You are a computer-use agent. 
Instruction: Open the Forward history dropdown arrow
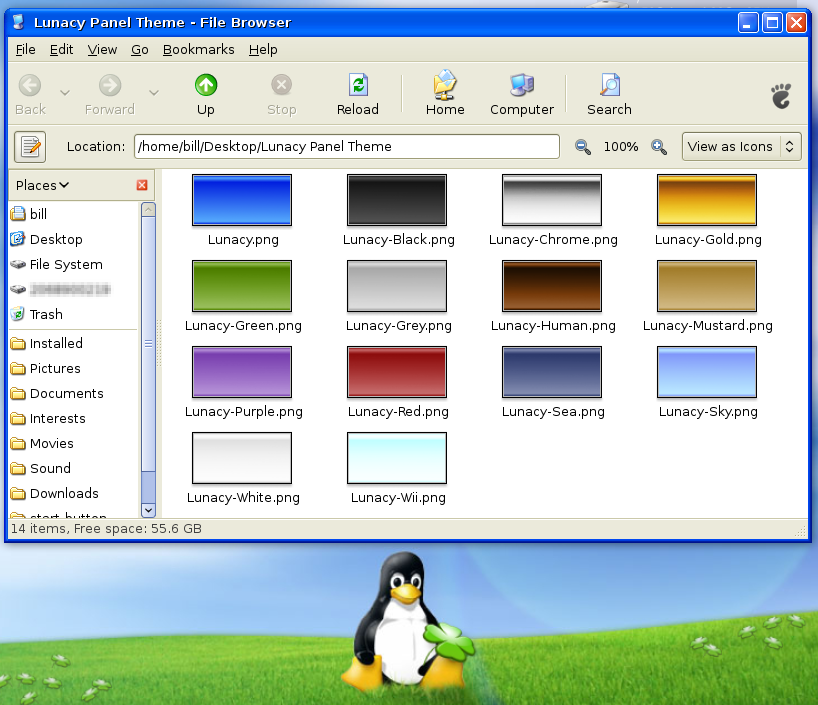tap(153, 93)
